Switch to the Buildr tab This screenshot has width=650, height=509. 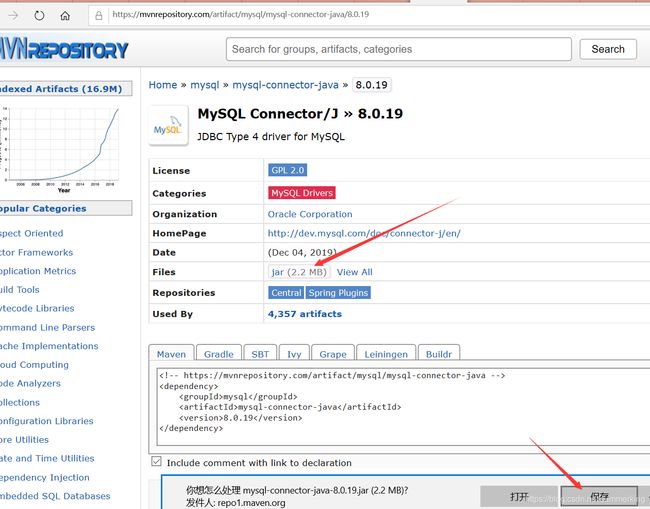[439, 354]
